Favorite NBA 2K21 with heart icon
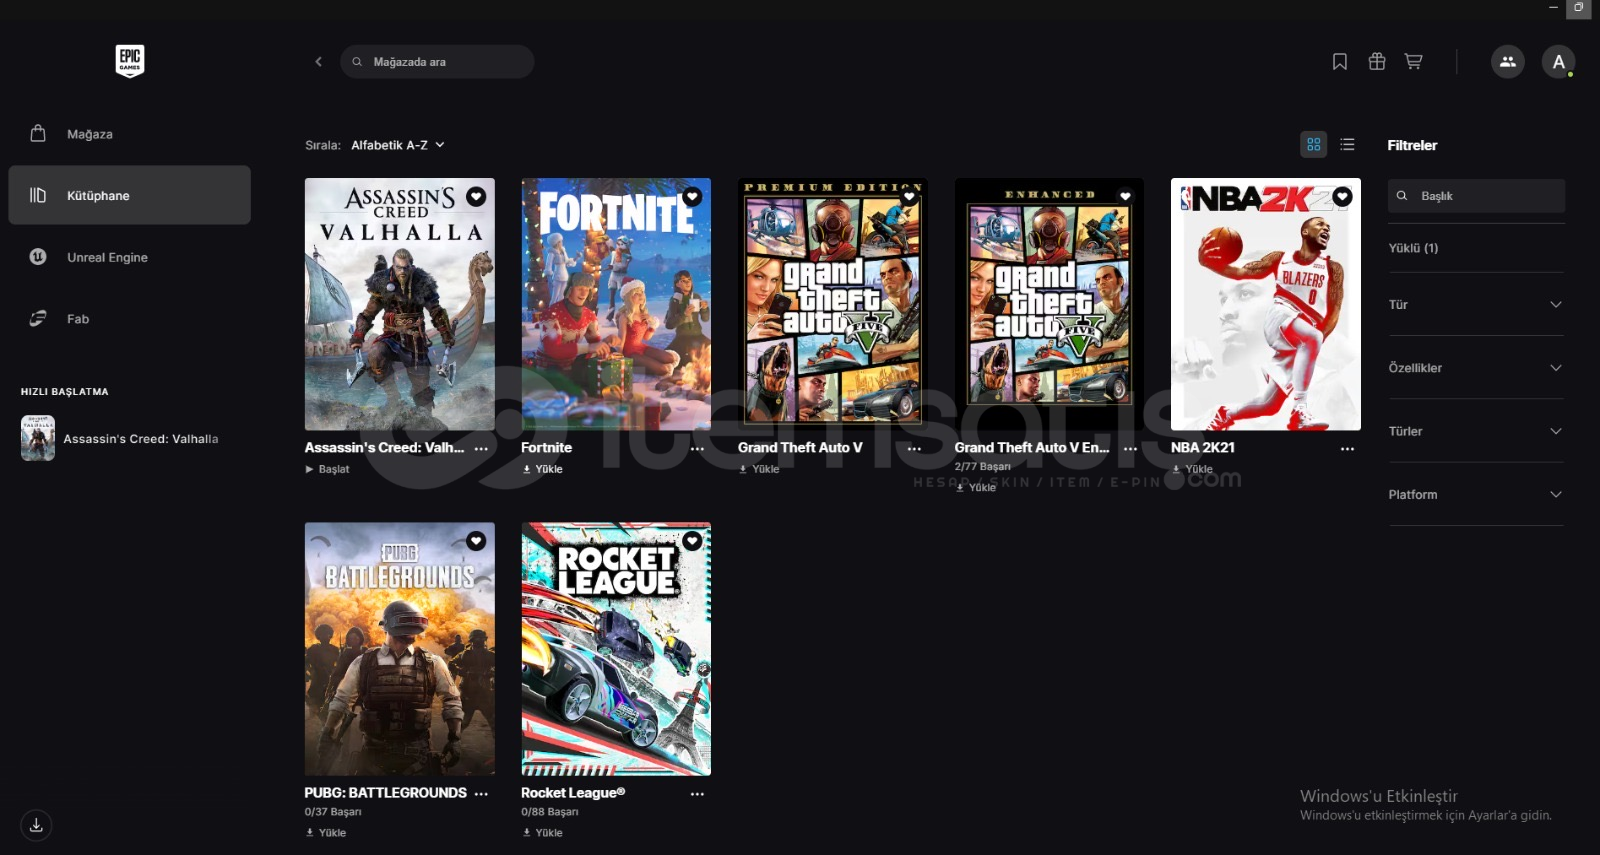This screenshot has height=855, width=1600. 1342,197
